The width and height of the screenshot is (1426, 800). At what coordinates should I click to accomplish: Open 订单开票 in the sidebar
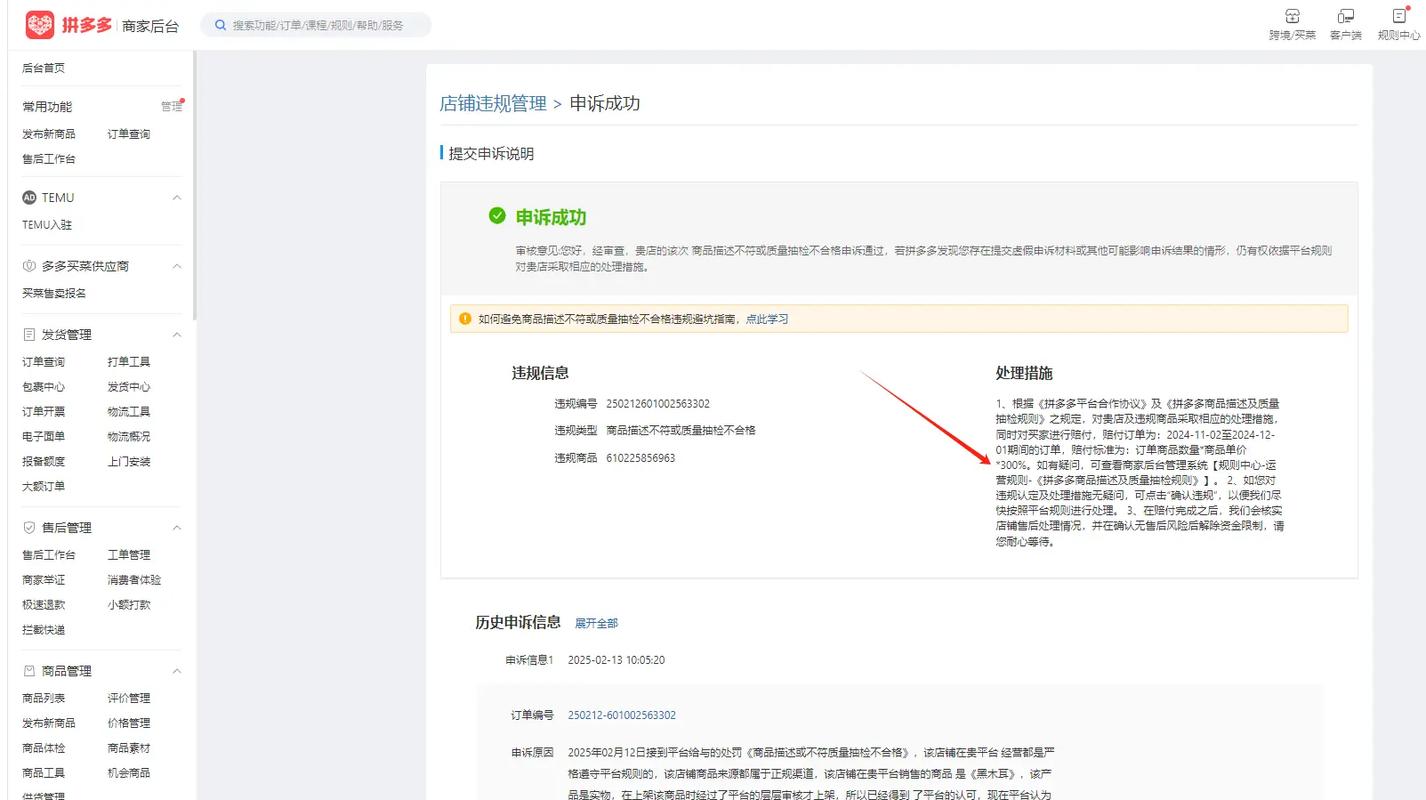click(43, 412)
